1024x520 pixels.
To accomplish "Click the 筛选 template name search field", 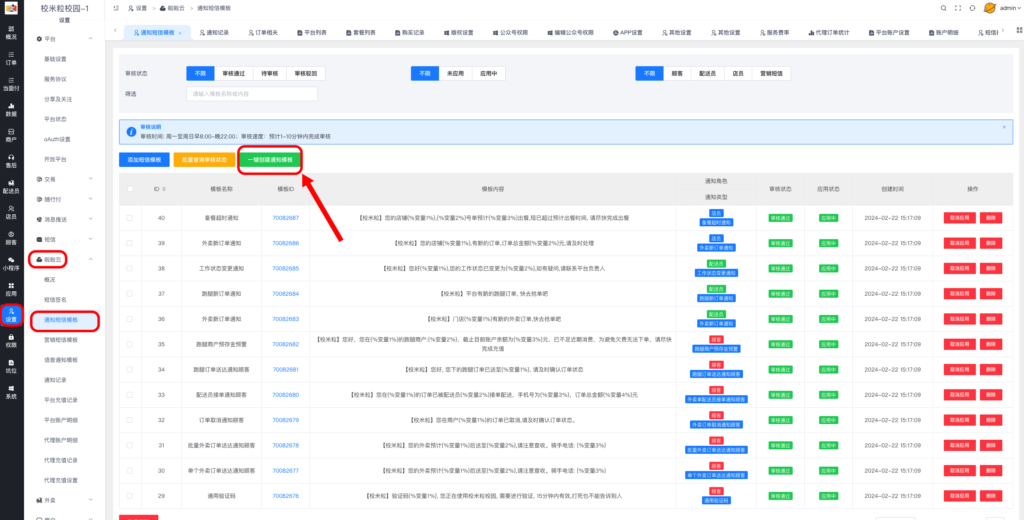I will pyautogui.click(x=251, y=94).
